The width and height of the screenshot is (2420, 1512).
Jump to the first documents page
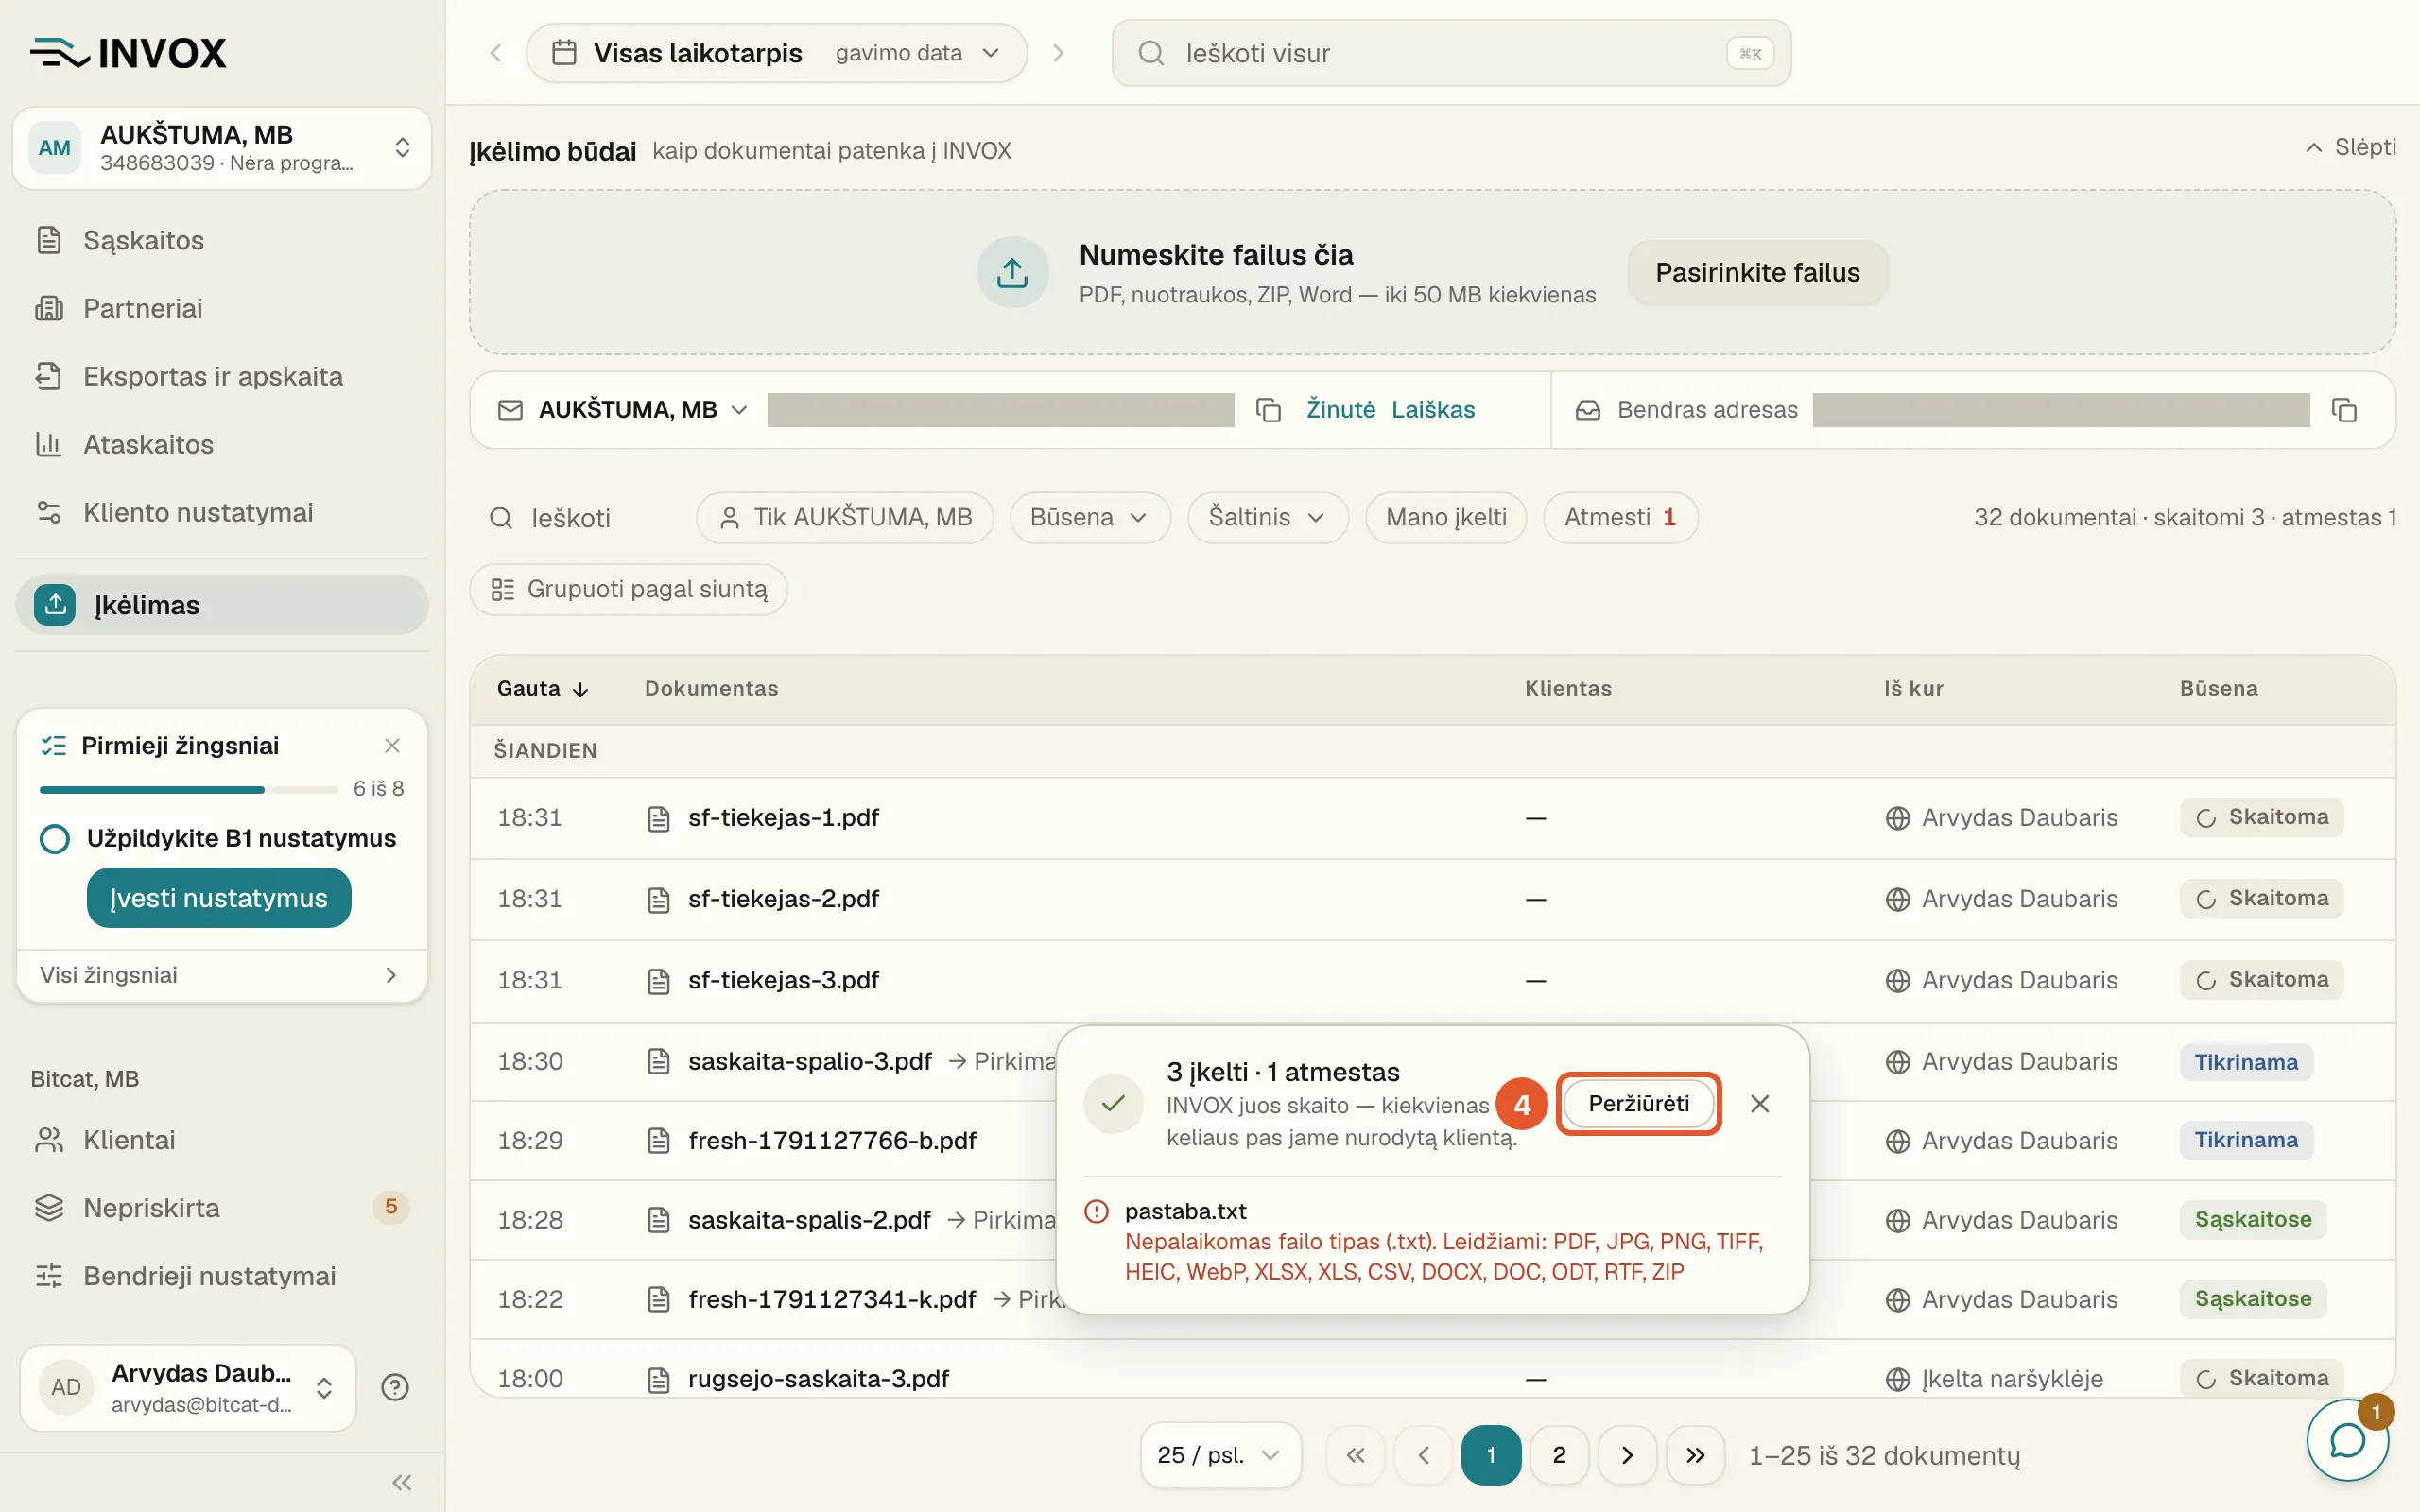click(1355, 1455)
